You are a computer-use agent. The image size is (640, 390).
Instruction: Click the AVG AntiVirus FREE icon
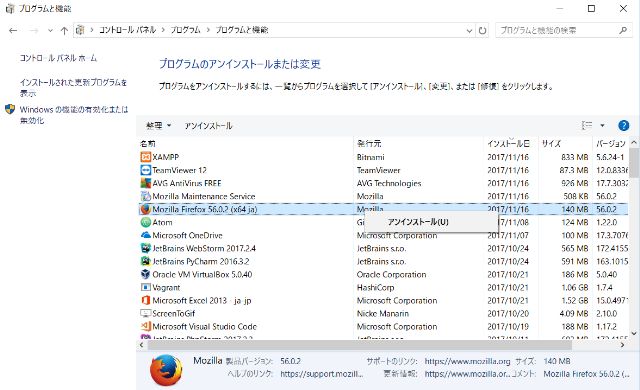pyautogui.click(x=146, y=183)
